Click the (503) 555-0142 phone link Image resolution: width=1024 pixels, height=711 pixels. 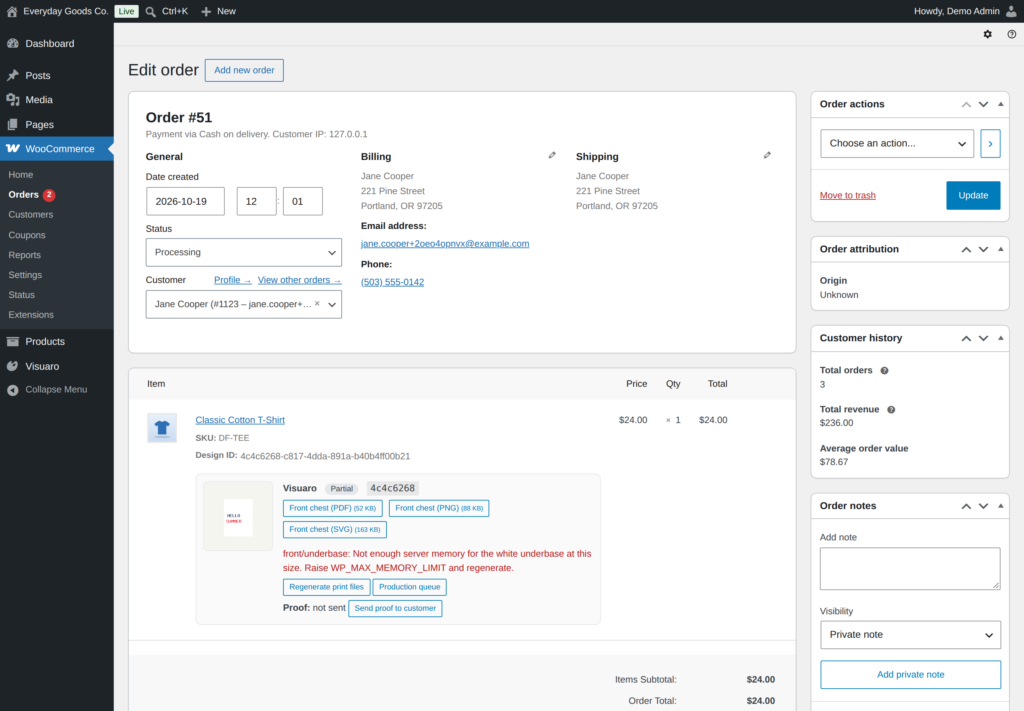pos(392,282)
